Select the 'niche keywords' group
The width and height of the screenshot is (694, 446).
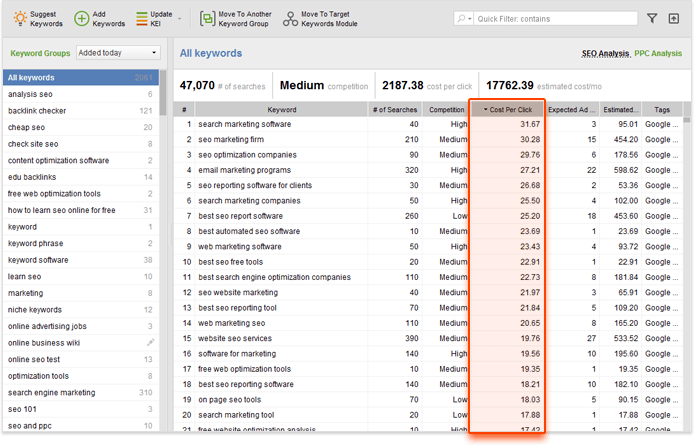point(81,310)
